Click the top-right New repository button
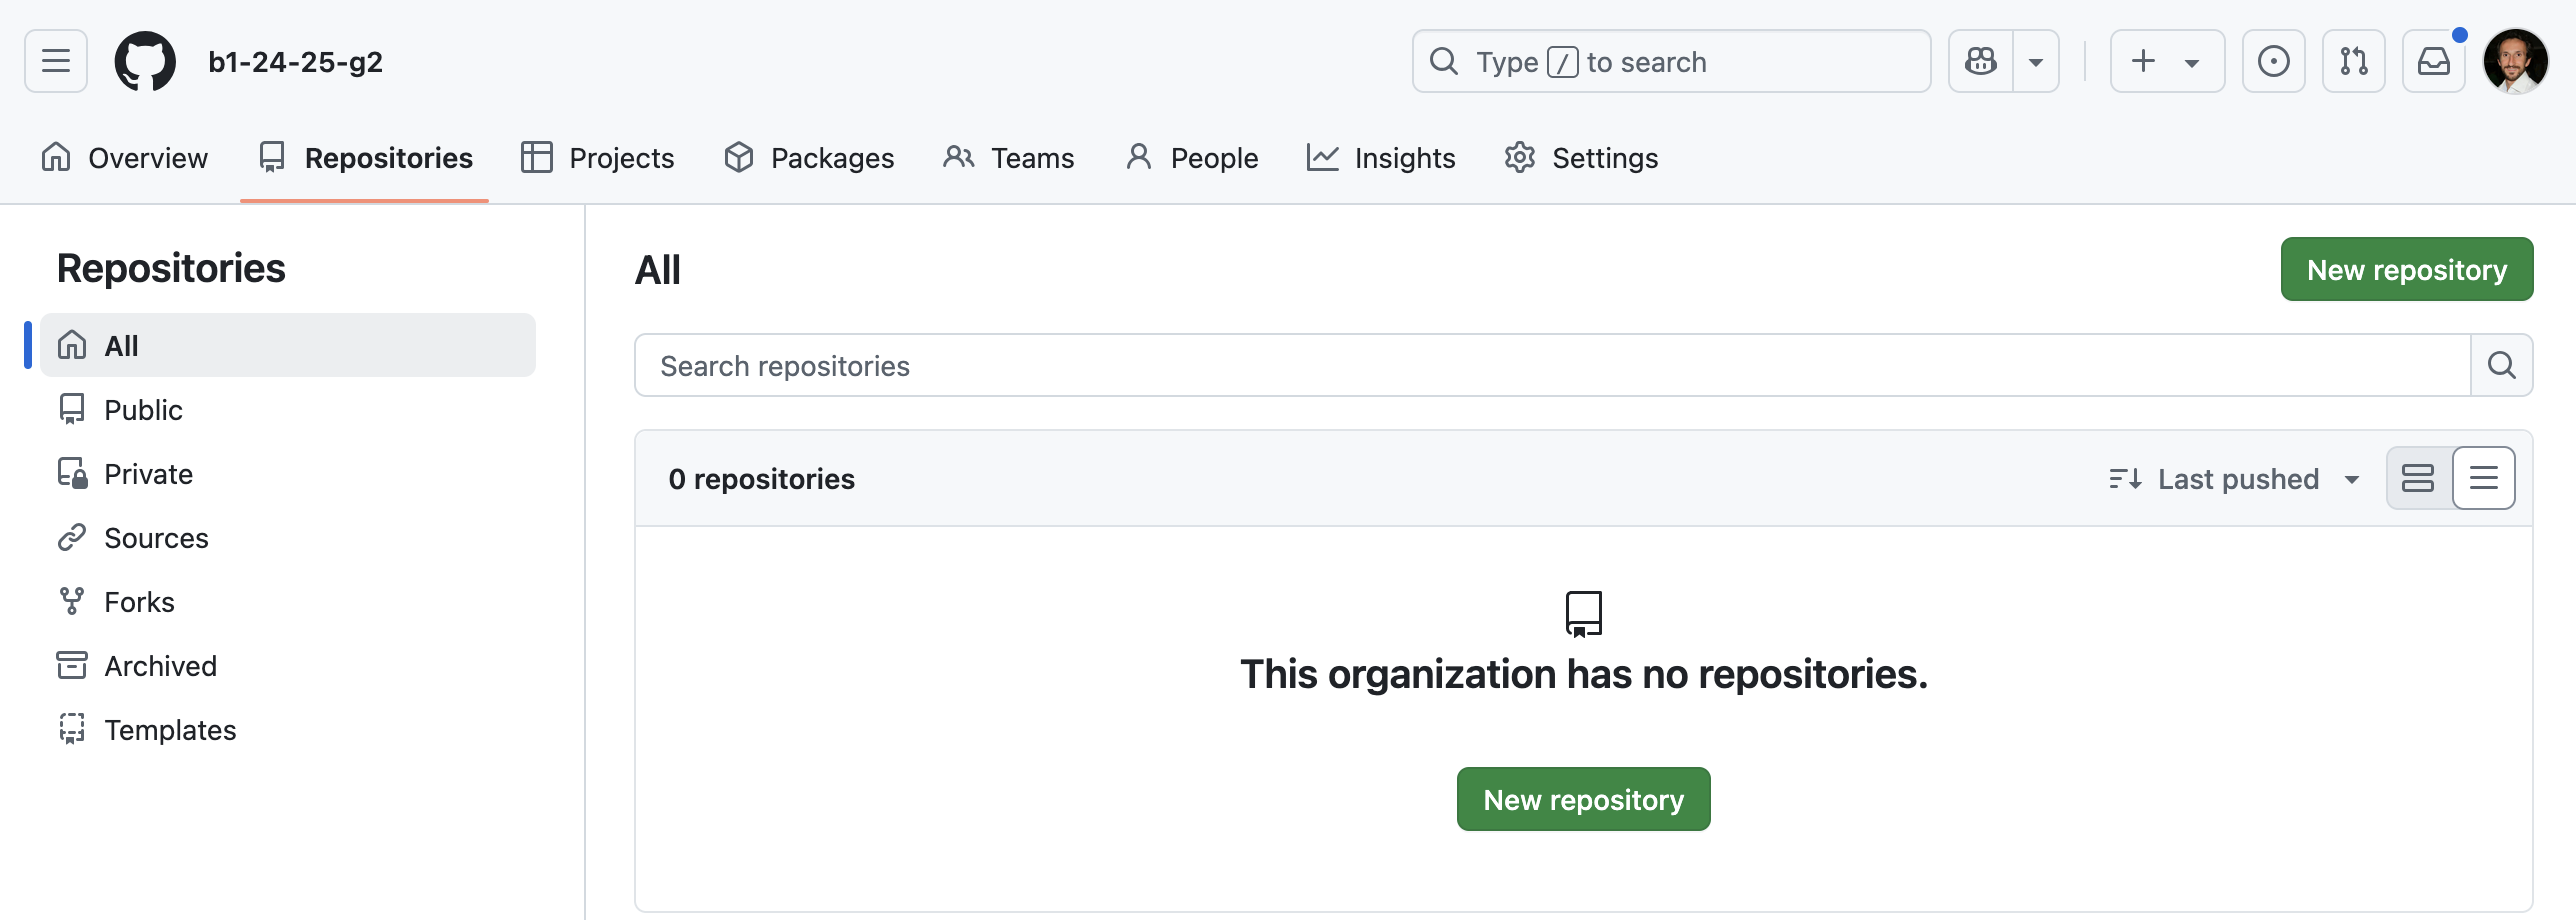This screenshot has height=920, width=2576. pos(2406,270)
